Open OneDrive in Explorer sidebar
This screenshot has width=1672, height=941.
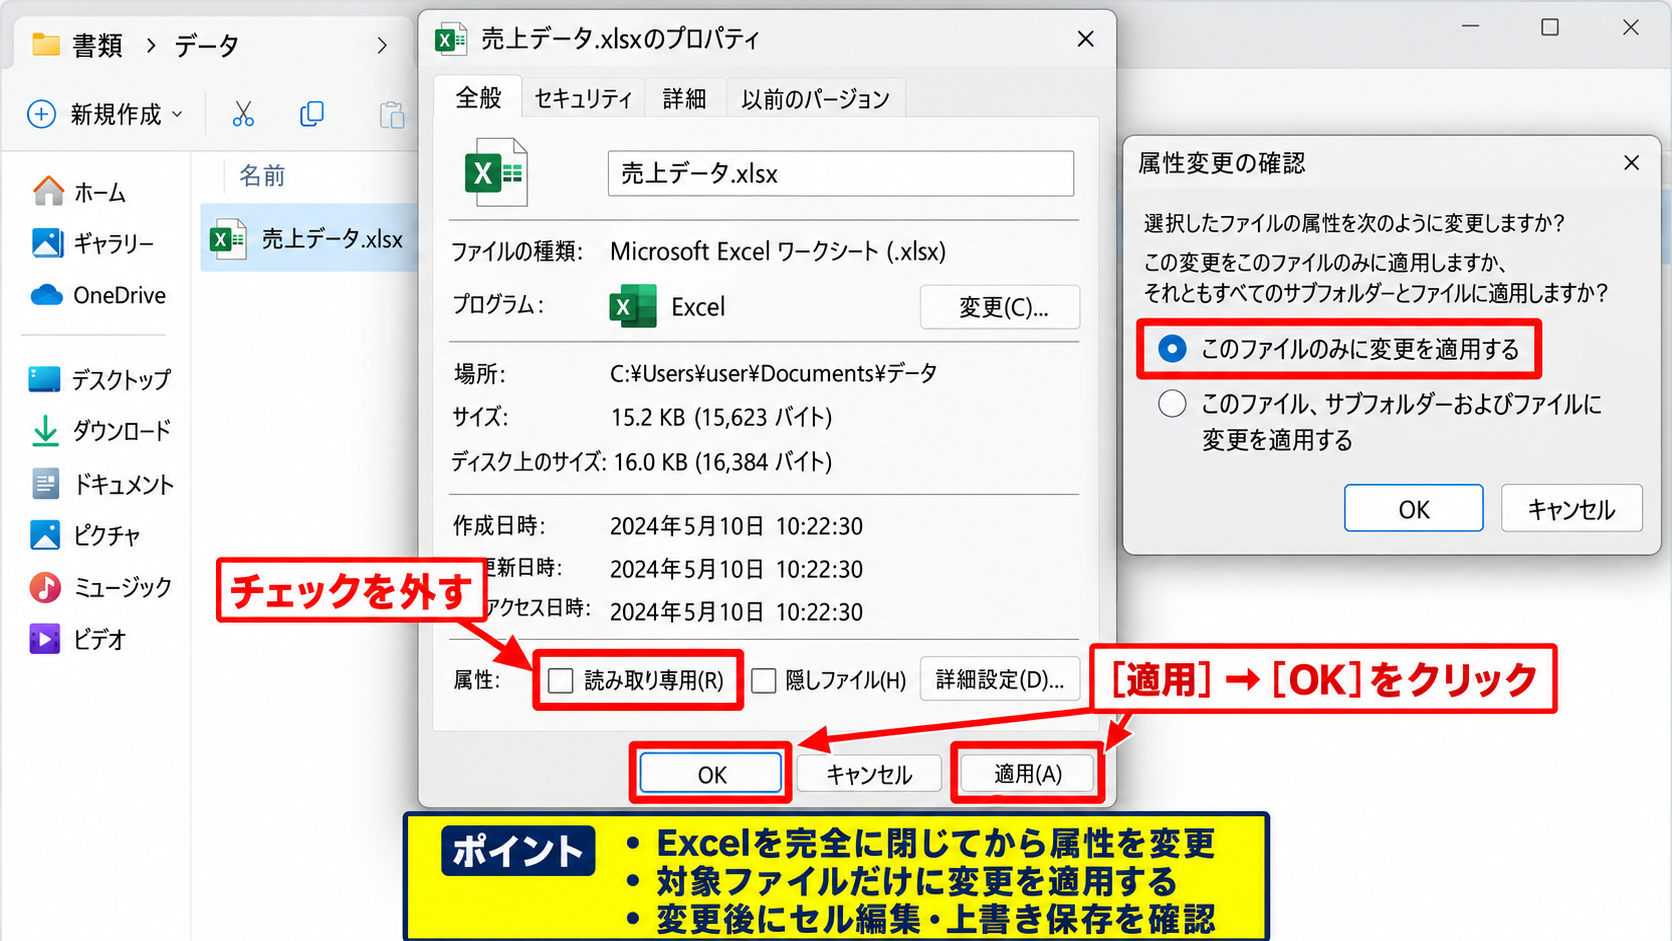pos(98,295)
